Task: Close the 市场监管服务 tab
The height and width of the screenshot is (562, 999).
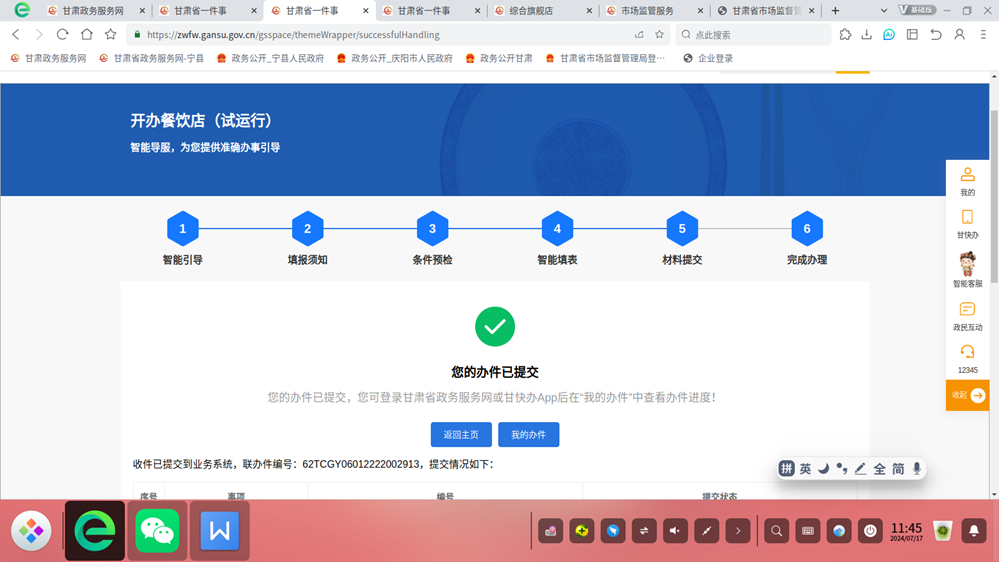Action: [700, 11]
